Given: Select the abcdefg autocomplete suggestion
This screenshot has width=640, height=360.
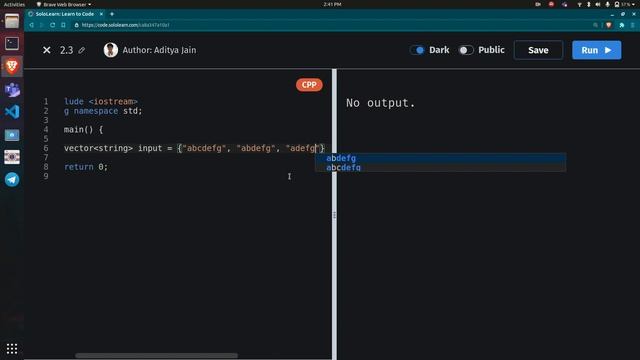Looking at the screenshot, I should tap(440, 167).
